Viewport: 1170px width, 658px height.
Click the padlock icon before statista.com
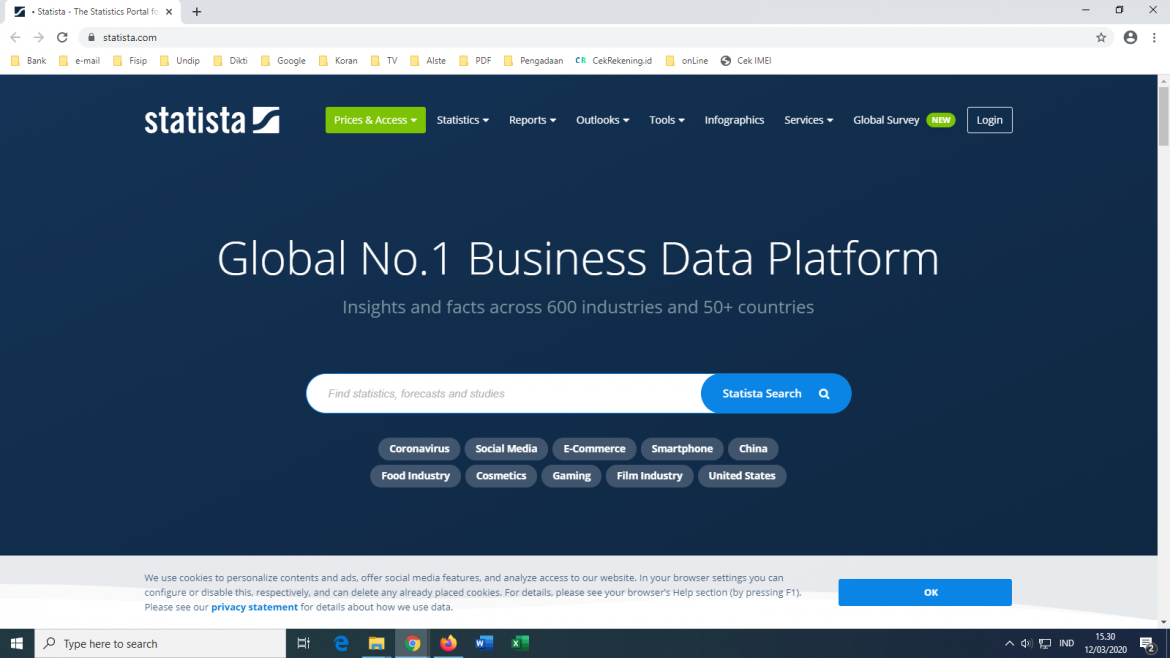coord(90,36)
